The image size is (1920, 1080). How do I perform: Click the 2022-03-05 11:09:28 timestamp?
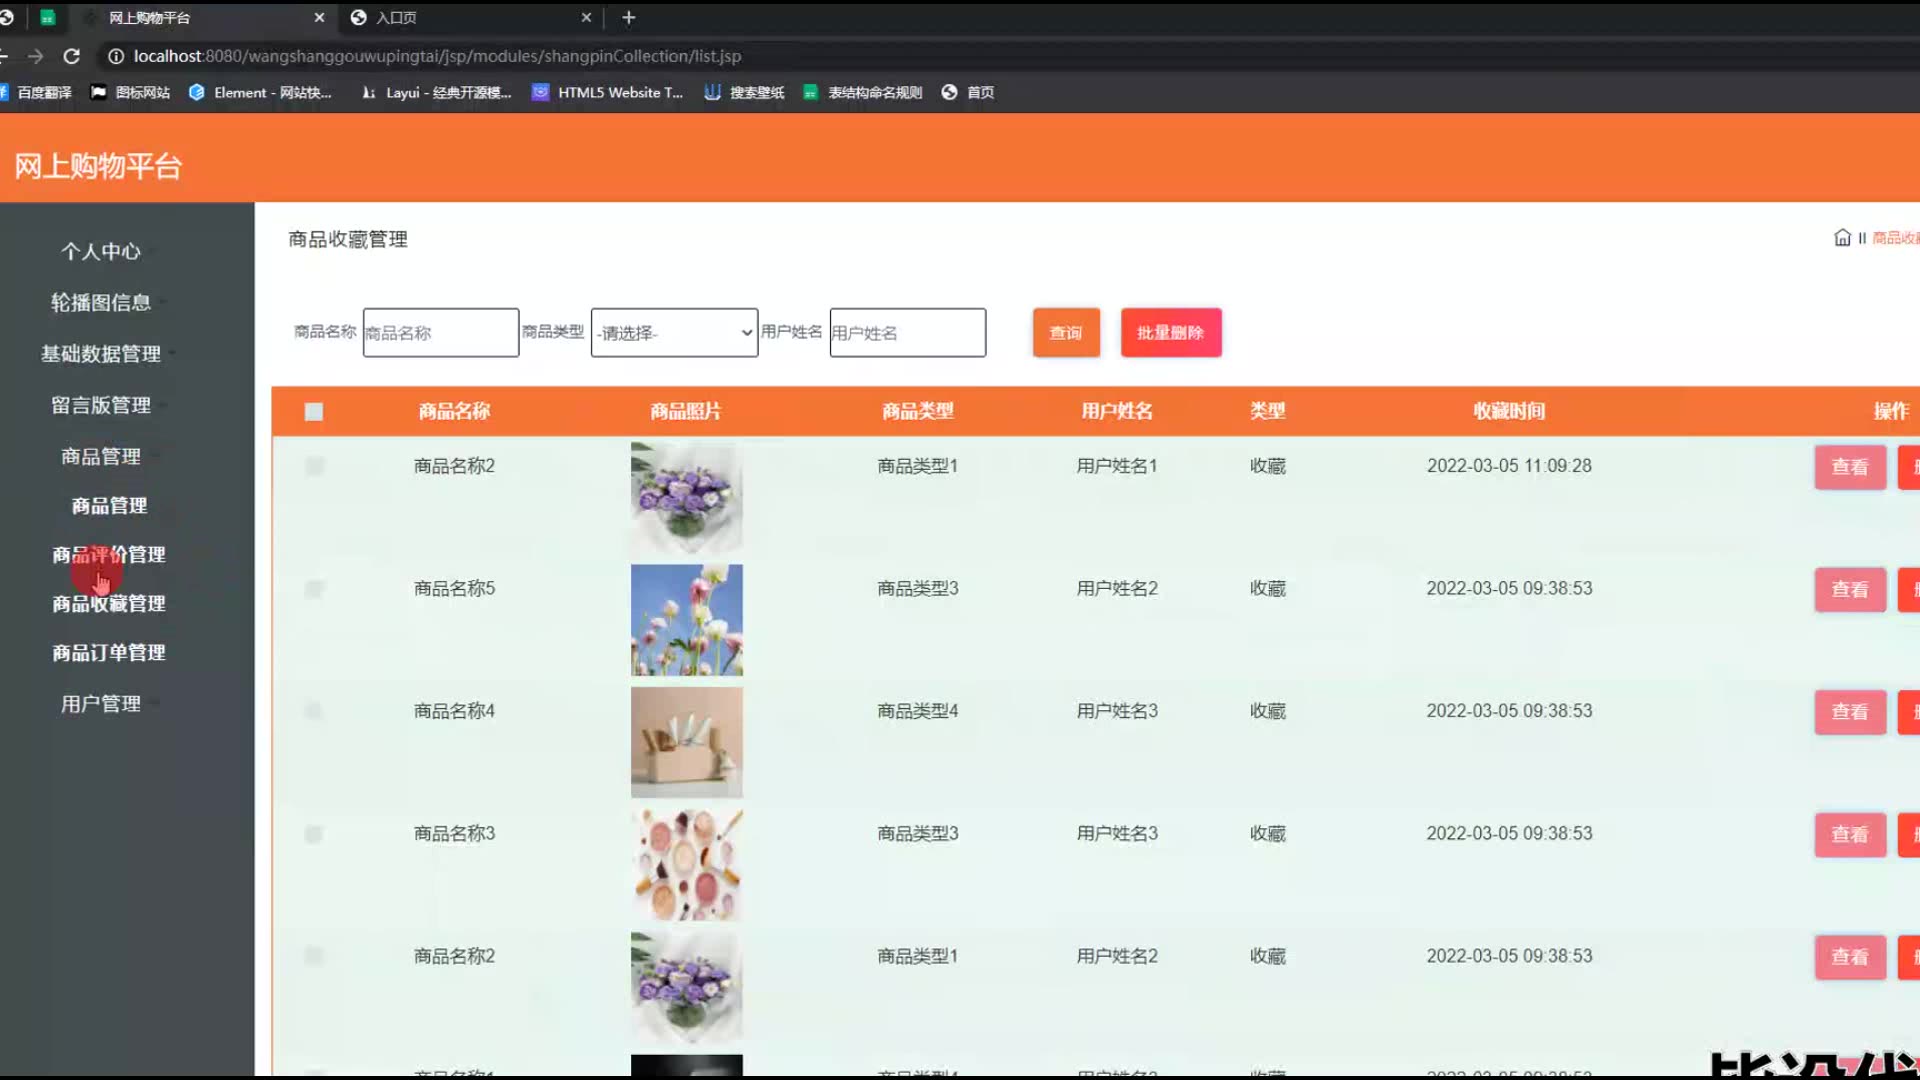click(1509, 466)
